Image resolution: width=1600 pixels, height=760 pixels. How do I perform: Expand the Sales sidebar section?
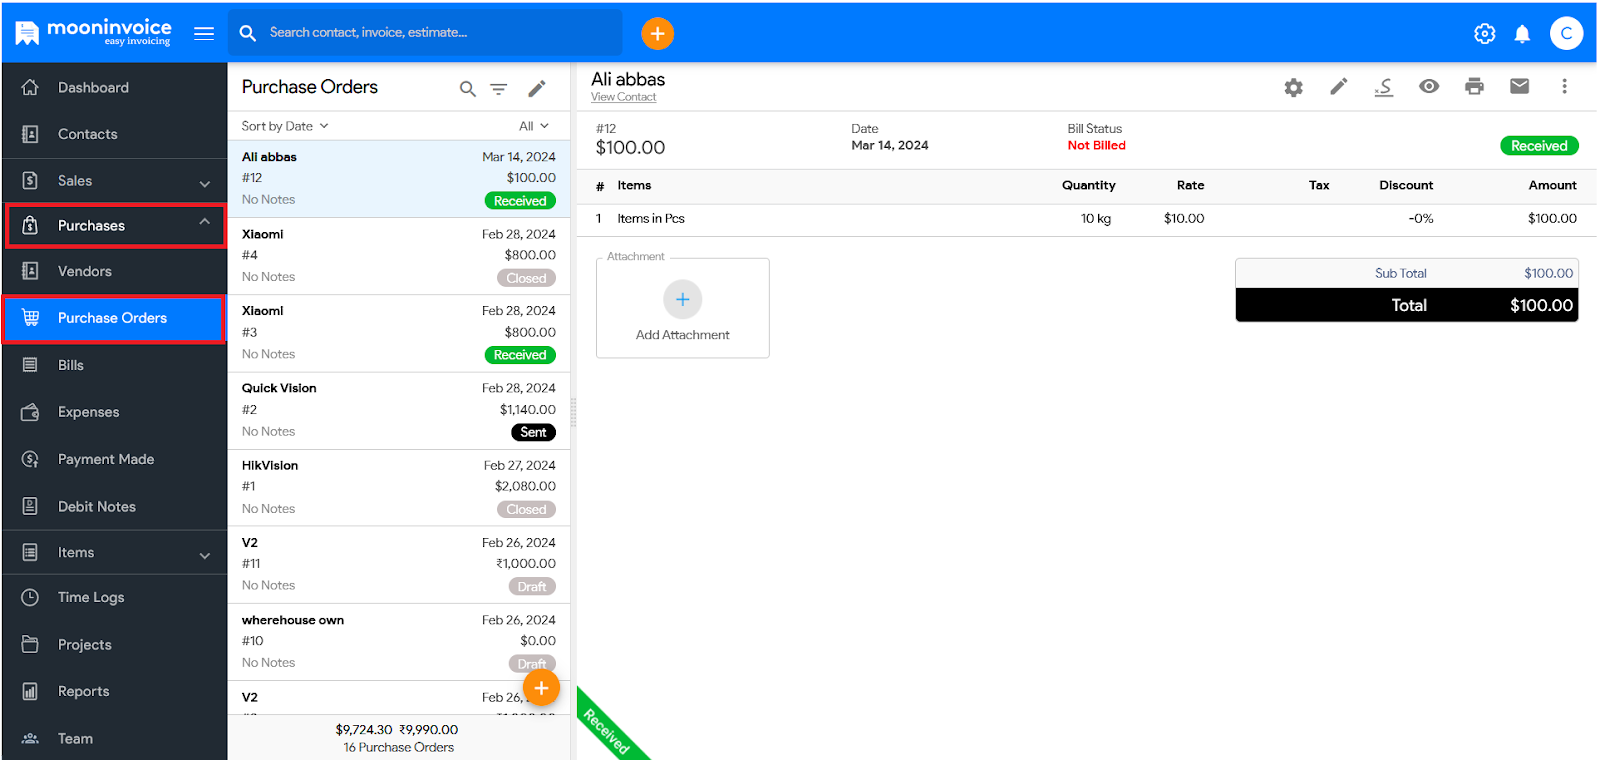click(115, 181)
